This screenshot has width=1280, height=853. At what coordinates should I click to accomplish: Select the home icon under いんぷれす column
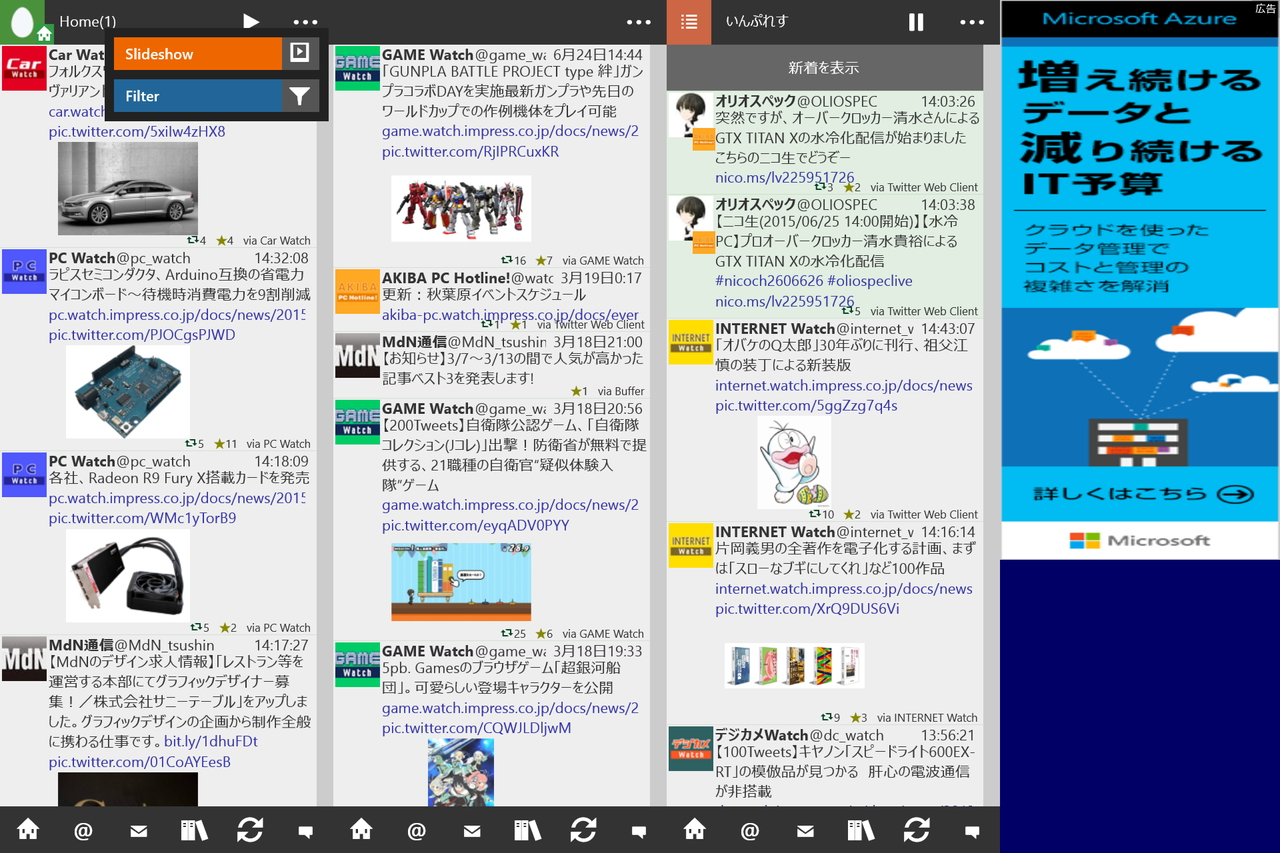694,830
